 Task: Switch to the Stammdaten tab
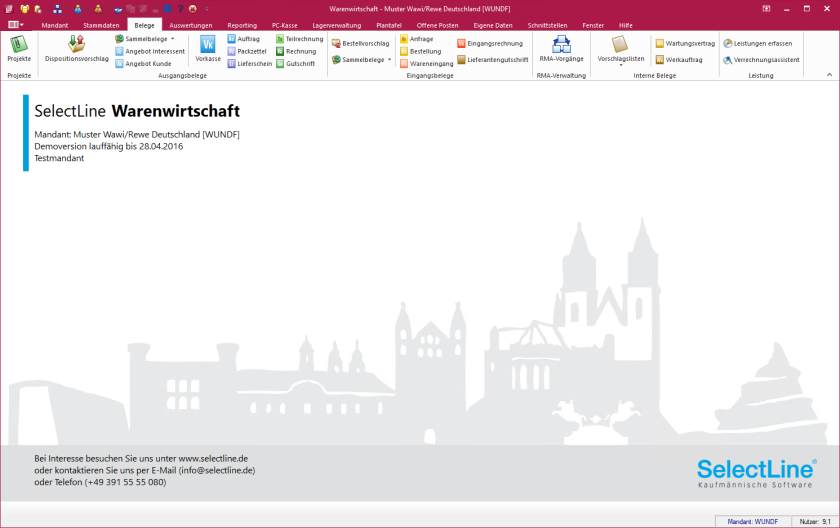[x=101, y=25]
